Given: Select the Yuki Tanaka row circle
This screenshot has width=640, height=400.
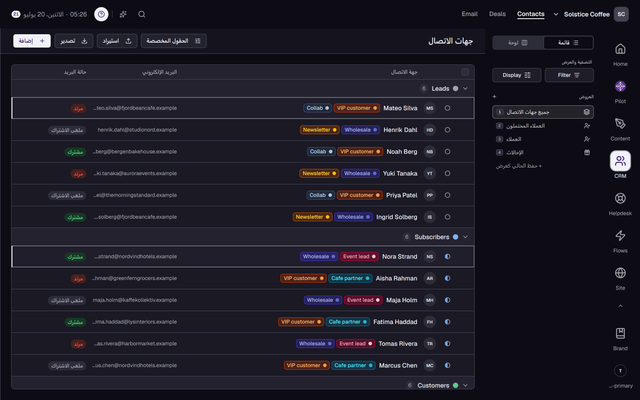Looking at the screenshot, I should point(447,173).
